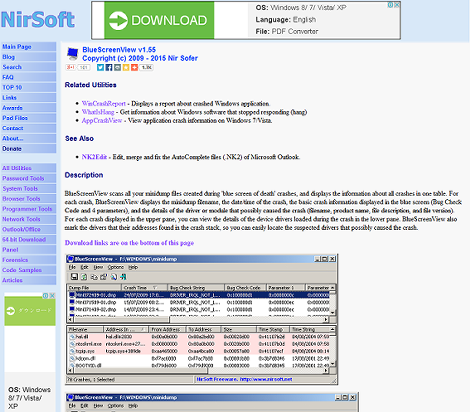Click the gray print share icon
470x412 pixels.
point(117,68)
